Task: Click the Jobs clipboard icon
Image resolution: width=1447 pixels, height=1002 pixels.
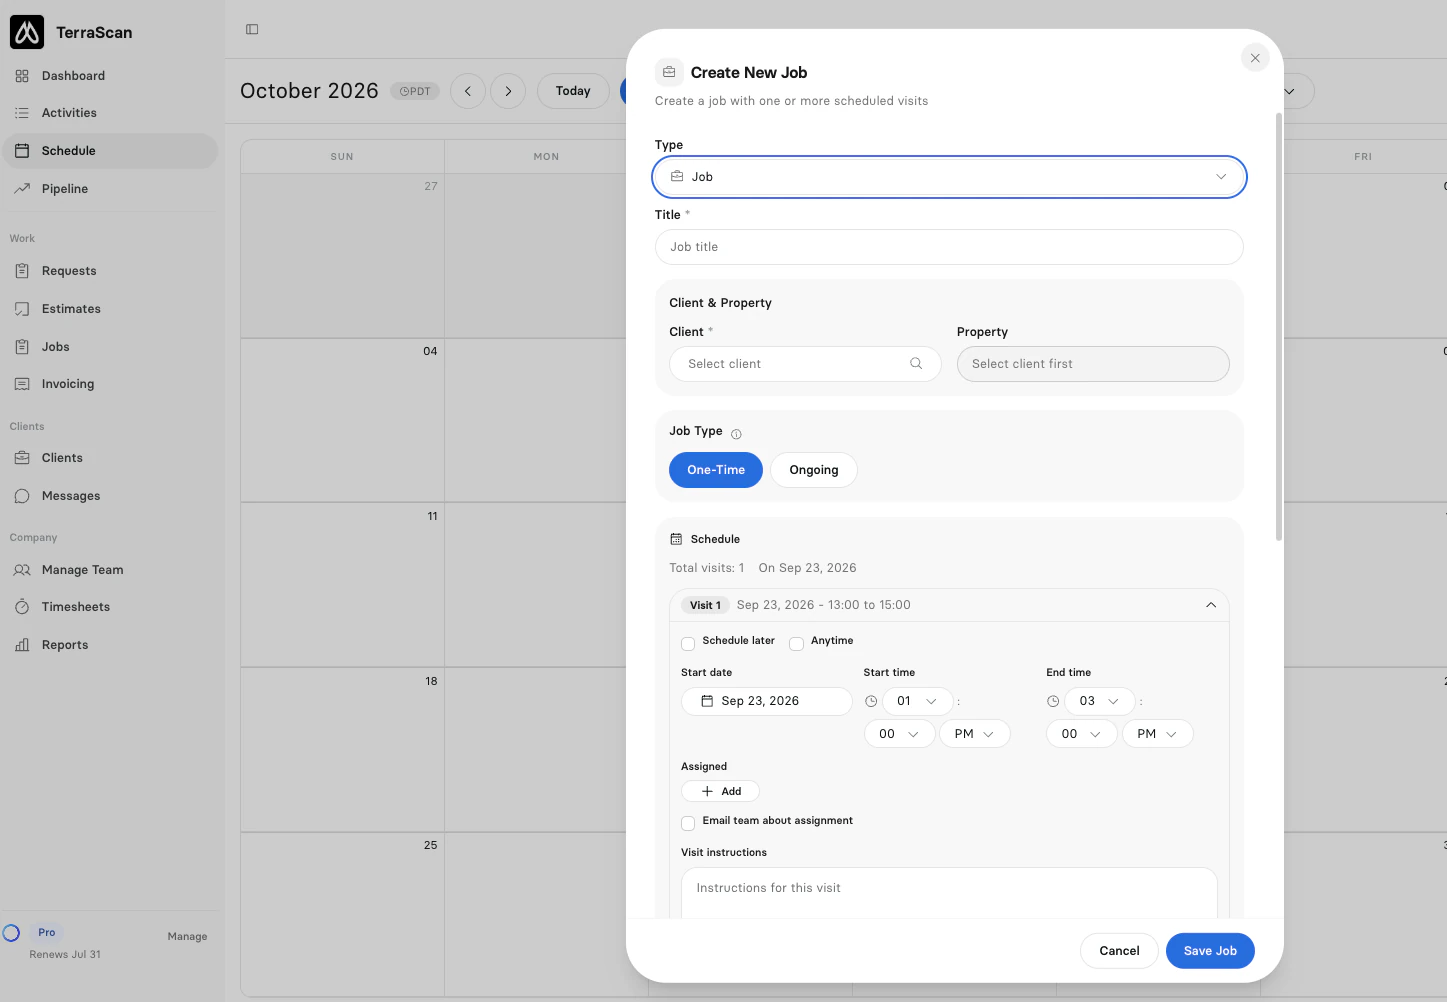Action: [22, 347]
